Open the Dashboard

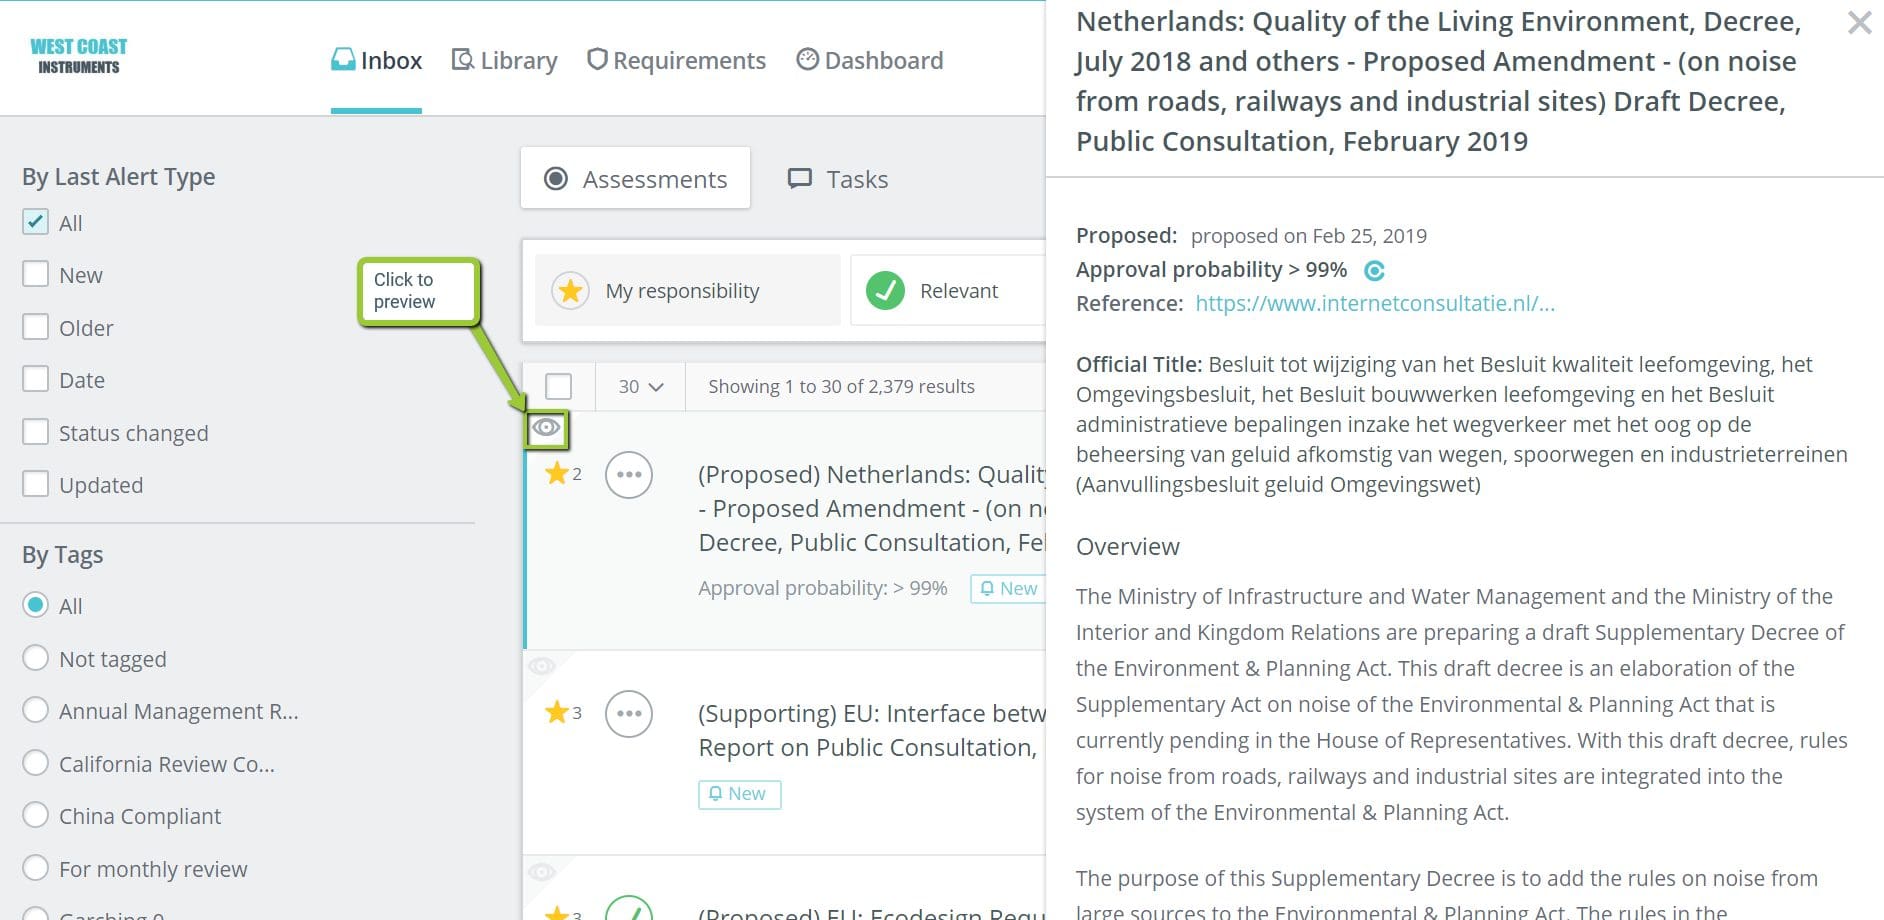point(869,60)
